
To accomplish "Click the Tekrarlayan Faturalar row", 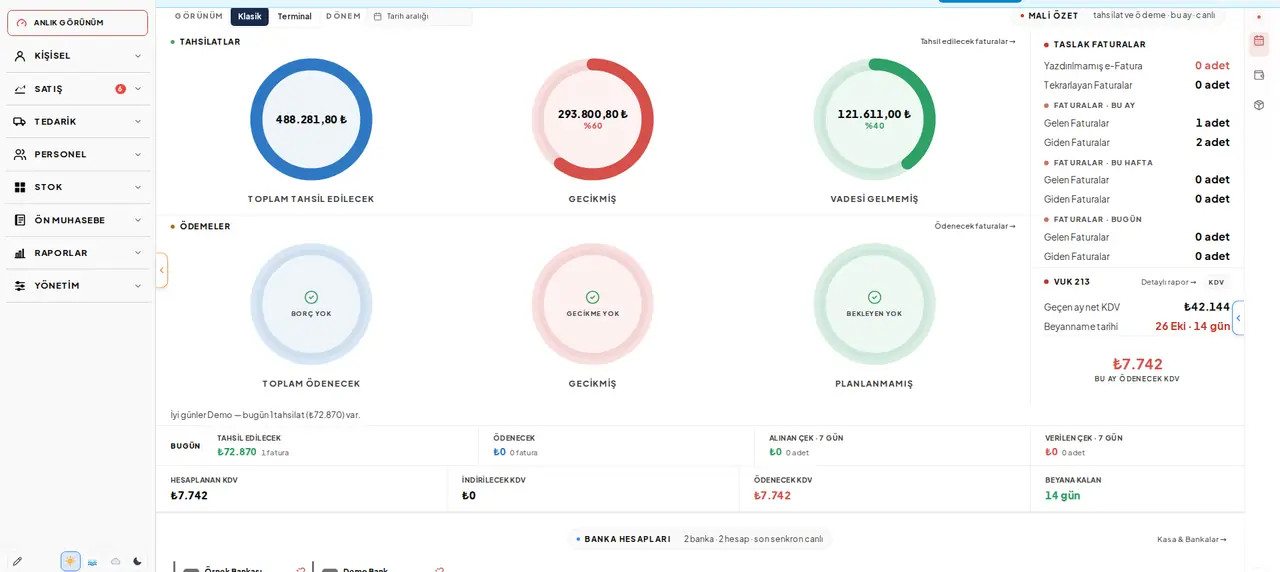I will tap(1137, 85).
